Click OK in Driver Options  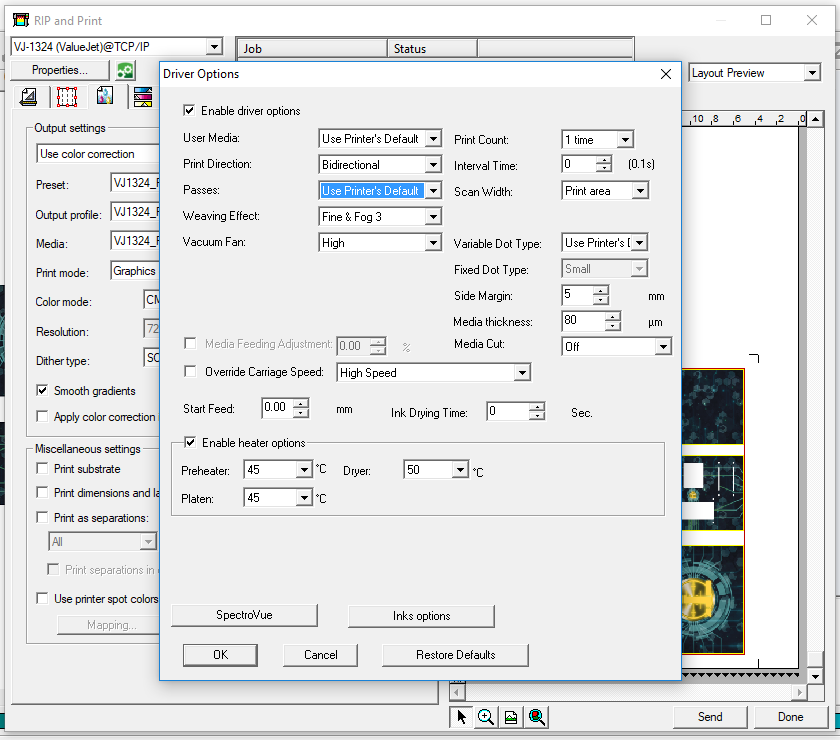[x=220, y=655]
